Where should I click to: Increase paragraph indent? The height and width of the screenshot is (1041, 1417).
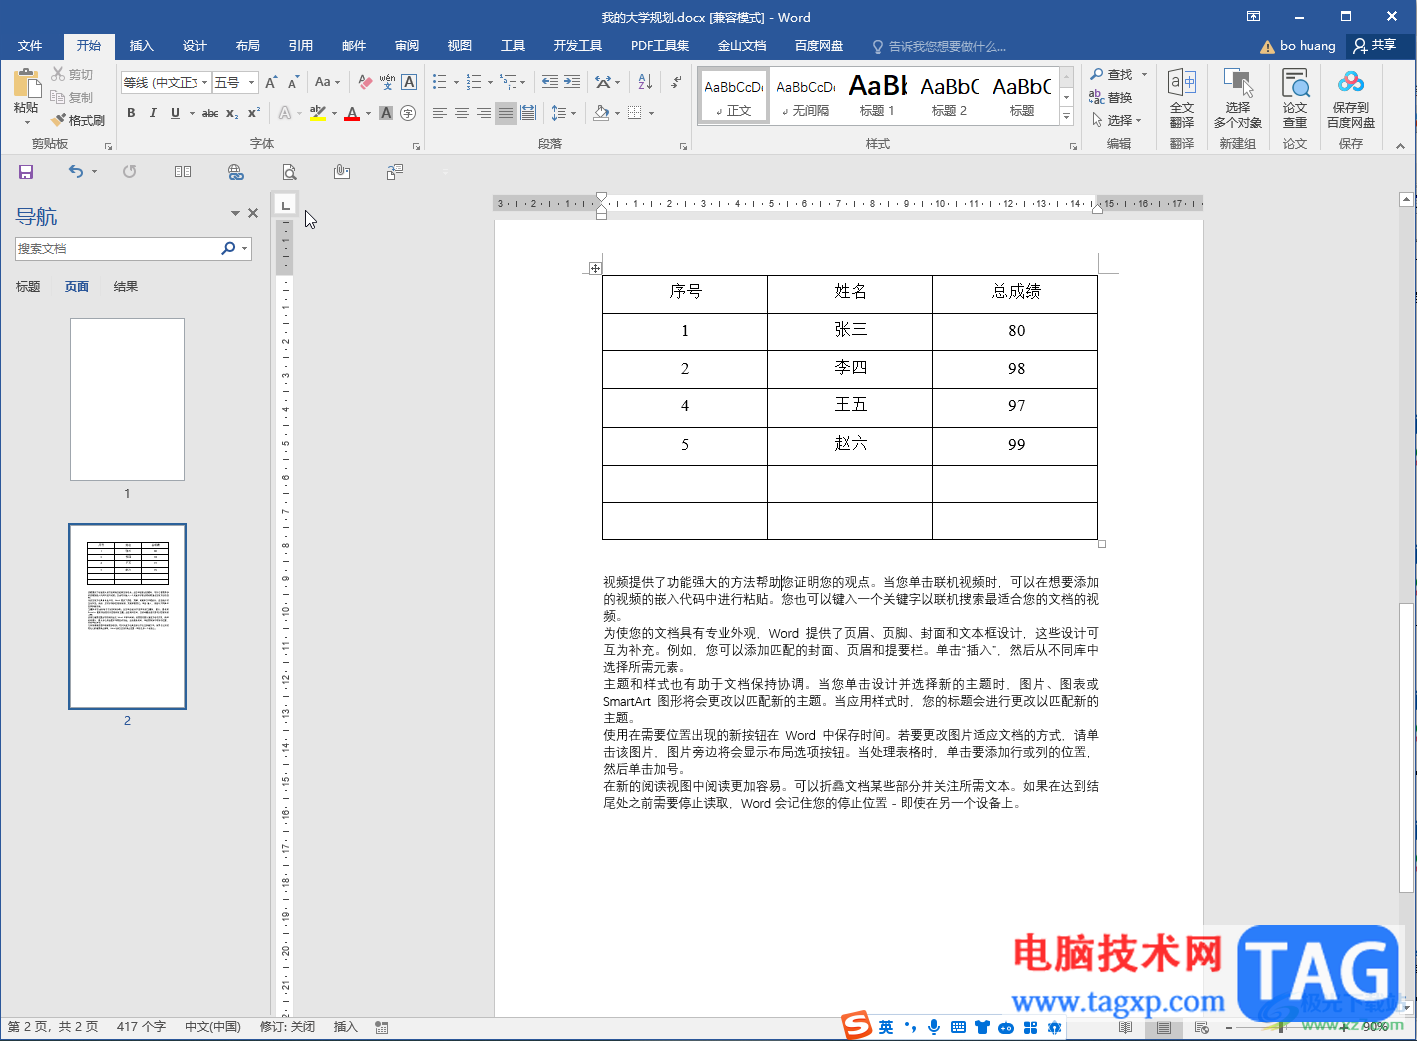tap(572, 82)
